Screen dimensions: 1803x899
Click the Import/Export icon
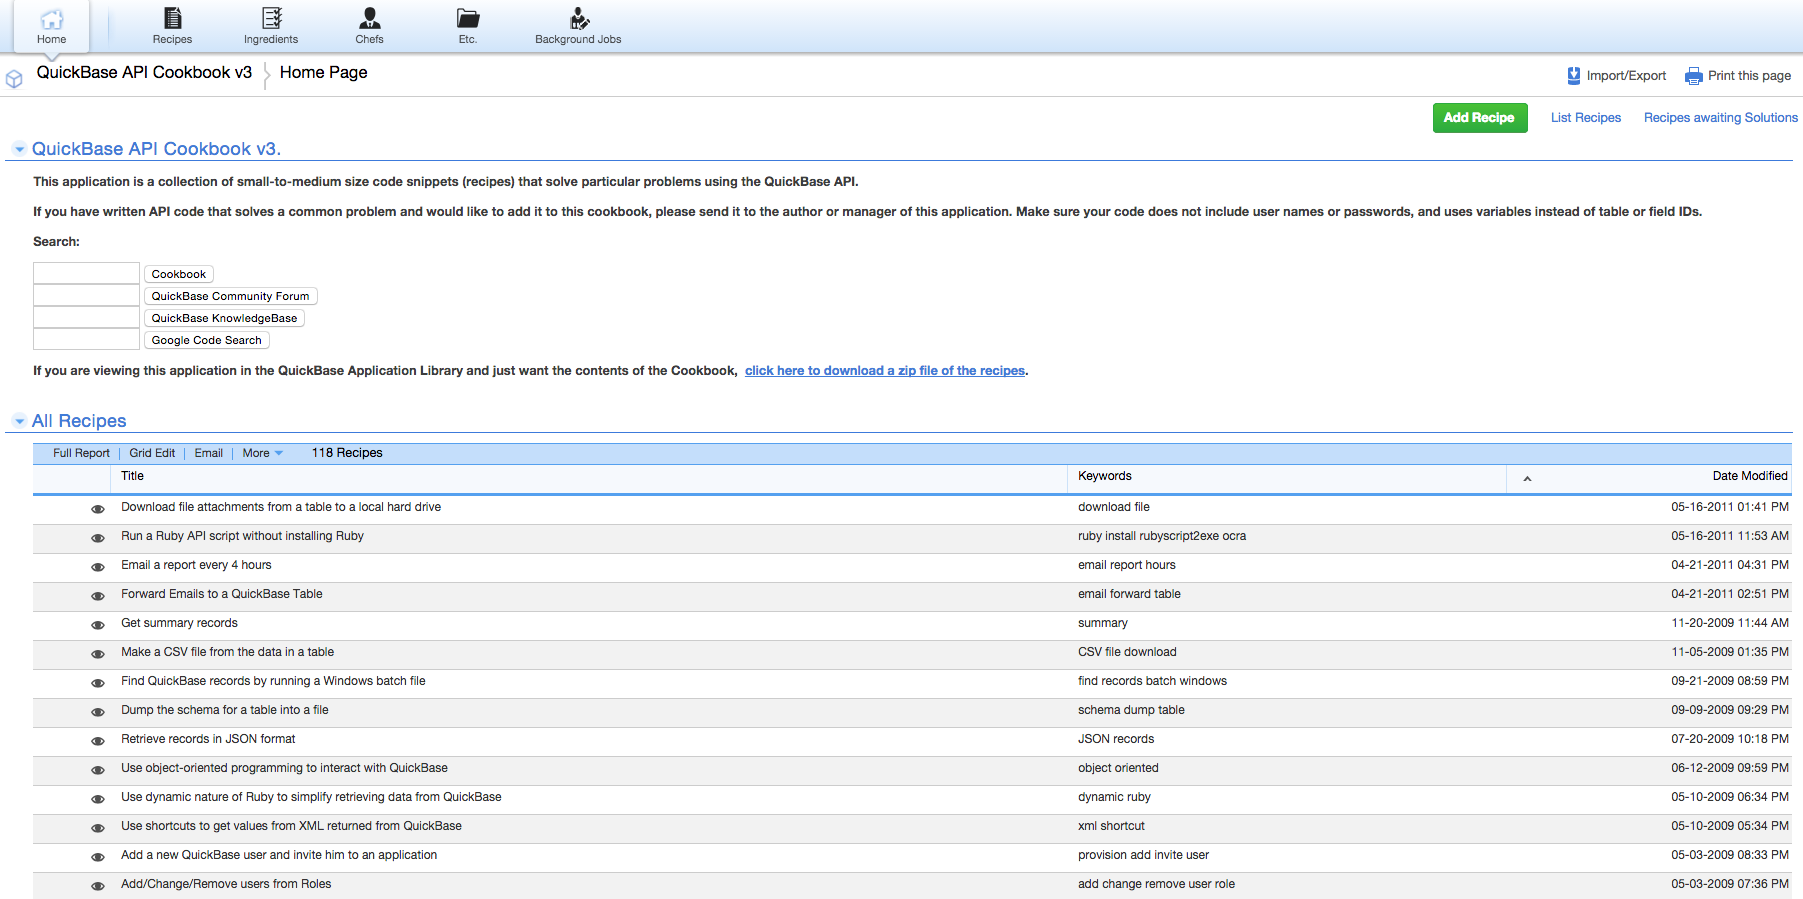click(1574, 76)
